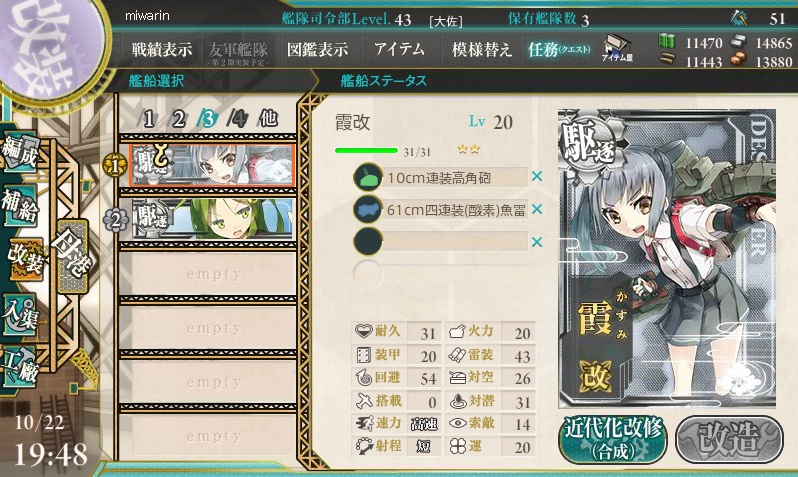Click the X beside the empty third slot
This screenshot has height=477, width=798.
click(x=536, y=242)
